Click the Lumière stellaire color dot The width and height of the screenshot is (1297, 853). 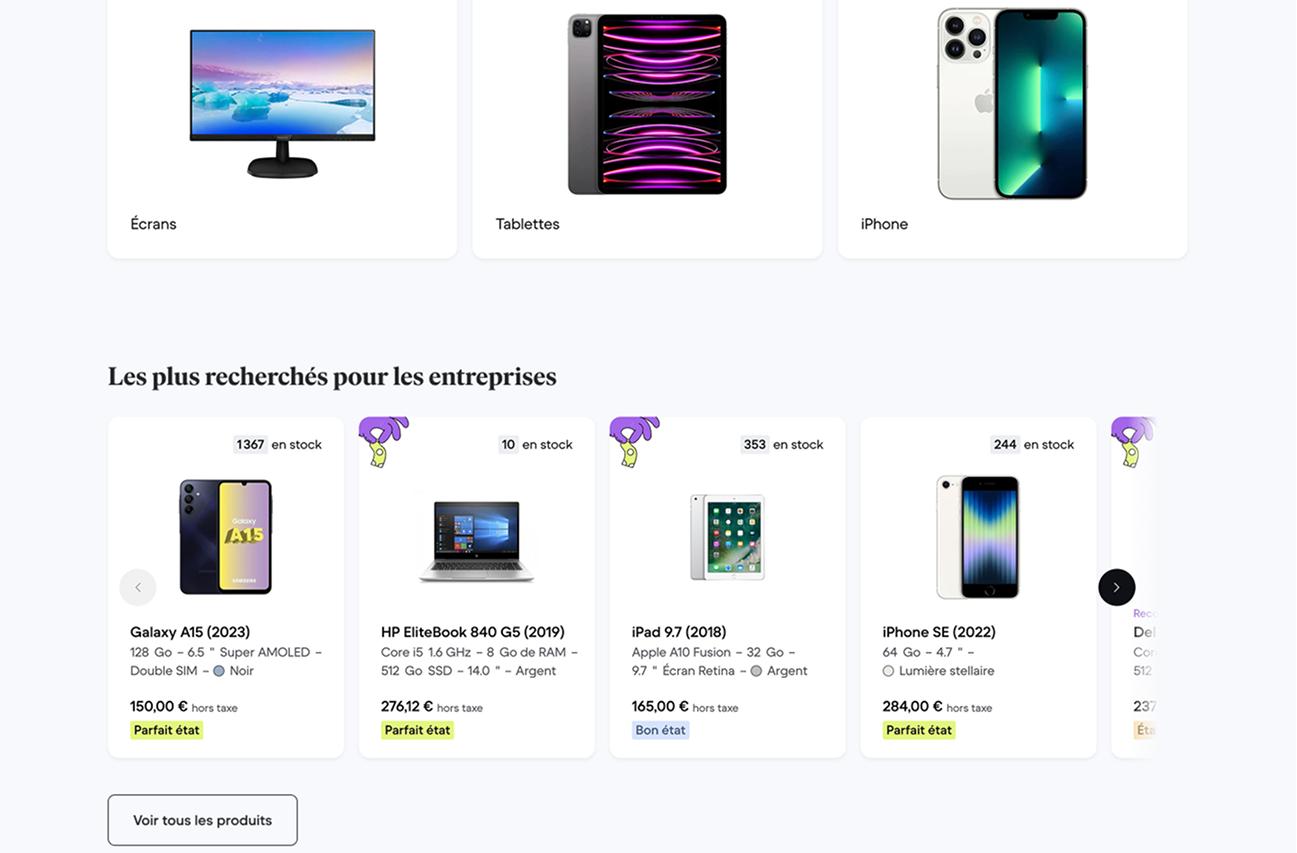tap(888, 671)
